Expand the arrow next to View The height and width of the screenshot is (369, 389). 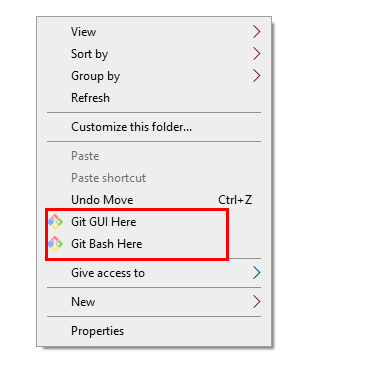256,32
